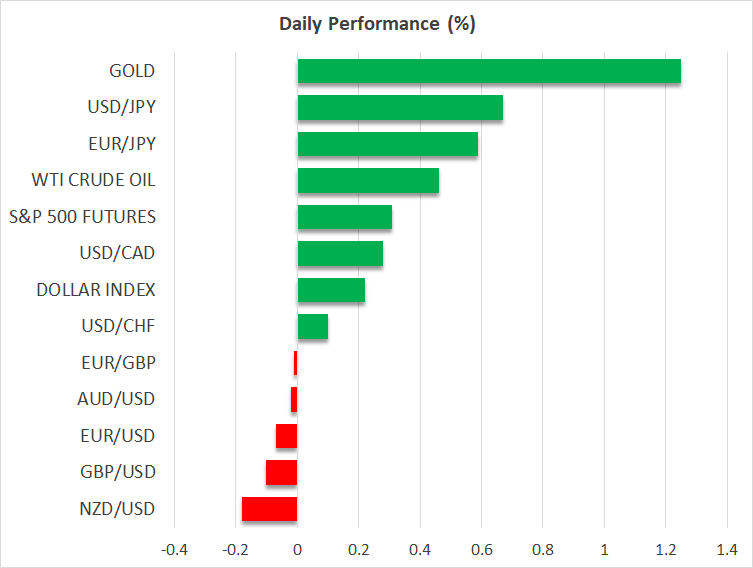The height and width of the screenshot is (568, 753).
Task: Select the -0.4 axis tick label
Action: click(x=174, y=550)
